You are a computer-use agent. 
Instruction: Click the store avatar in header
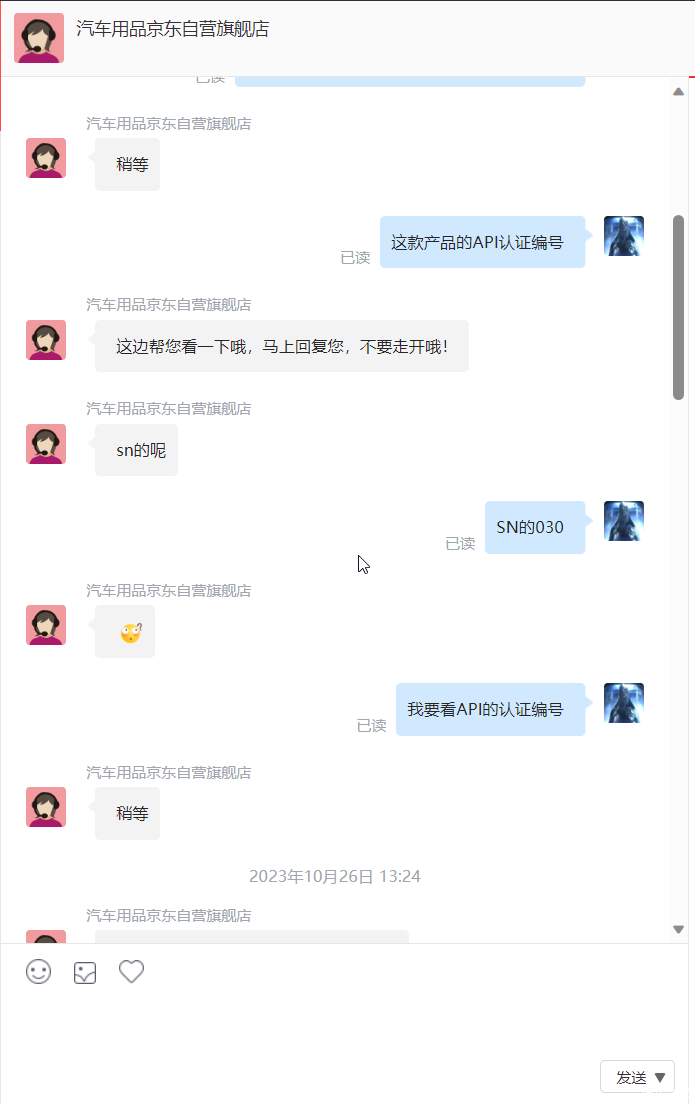(x=39, y=38)
